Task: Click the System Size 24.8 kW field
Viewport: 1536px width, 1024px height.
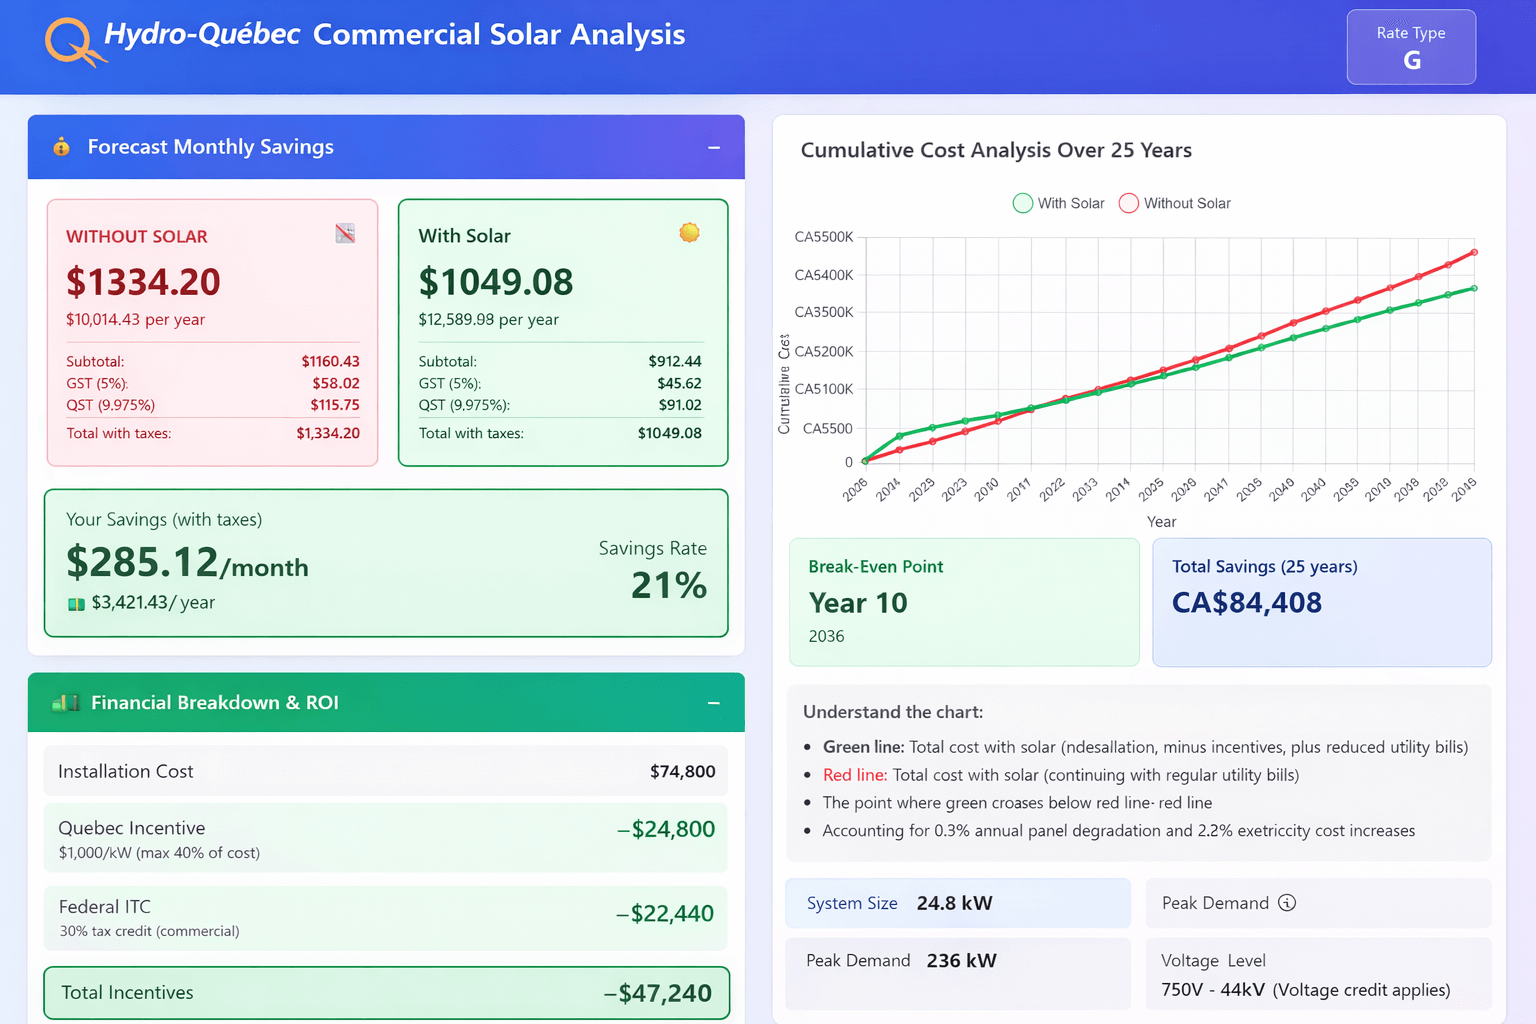Action: coord(958,903)
